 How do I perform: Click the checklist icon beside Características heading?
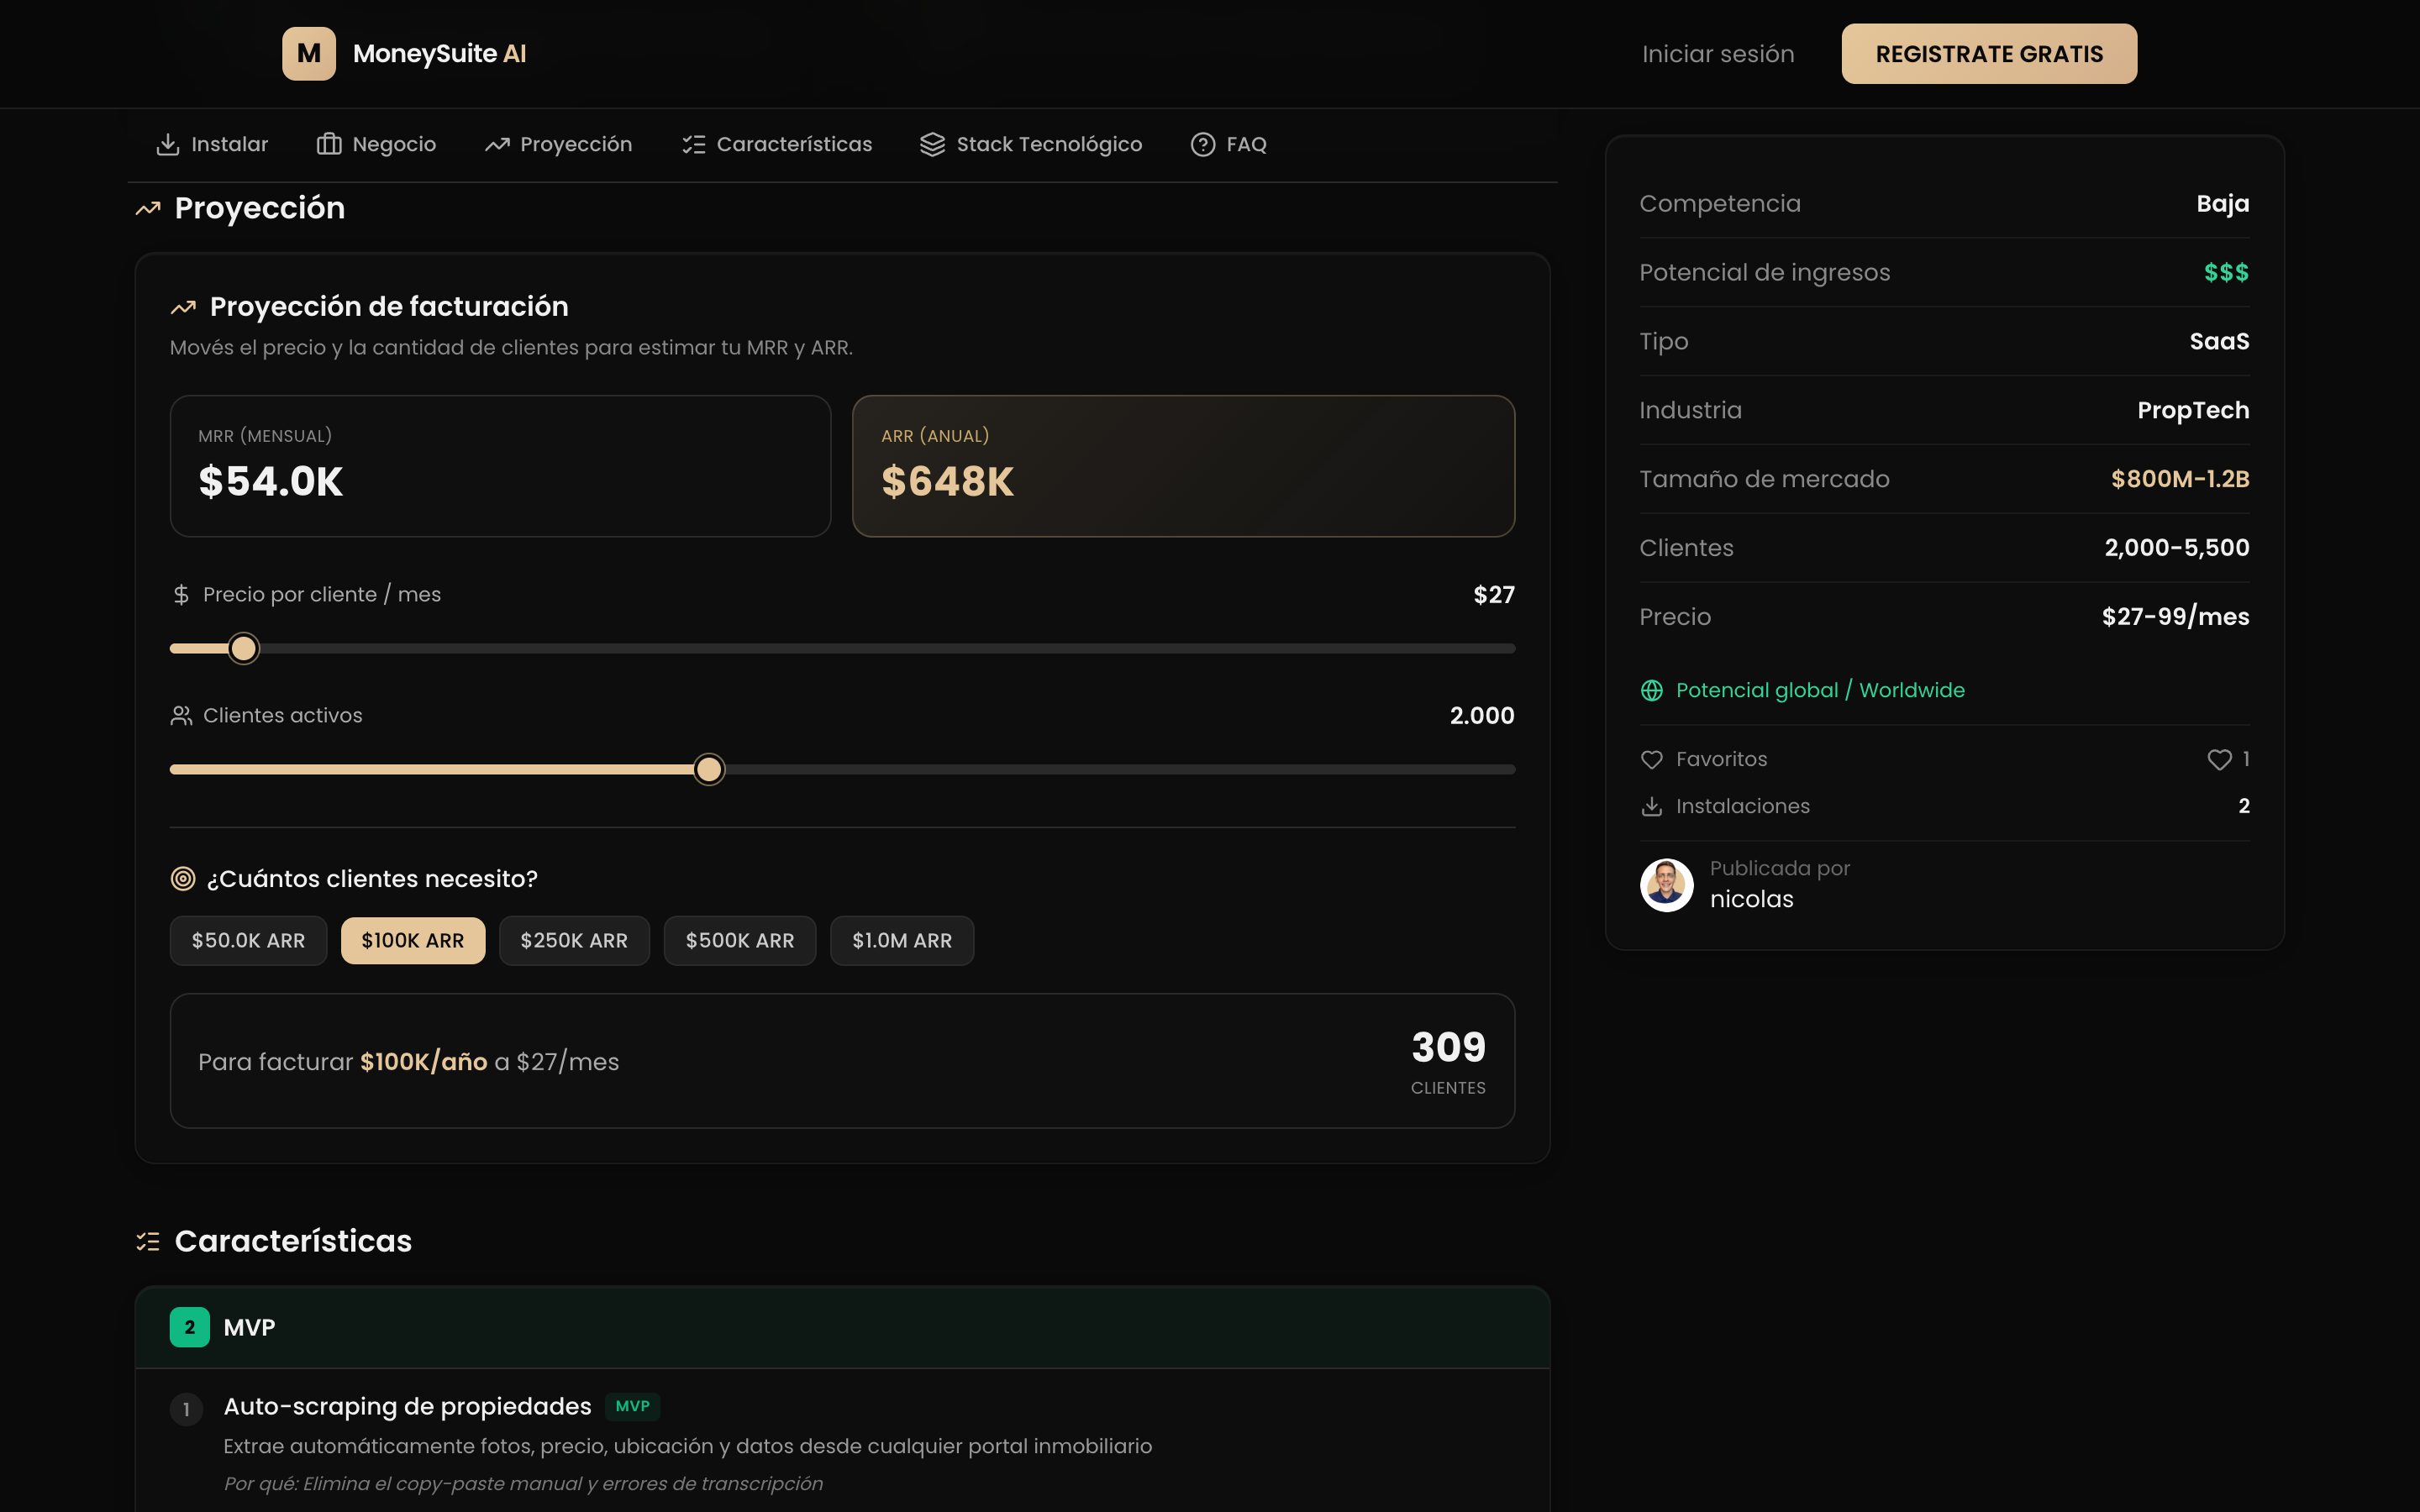pyautogui.click(x=148, y=1242)
